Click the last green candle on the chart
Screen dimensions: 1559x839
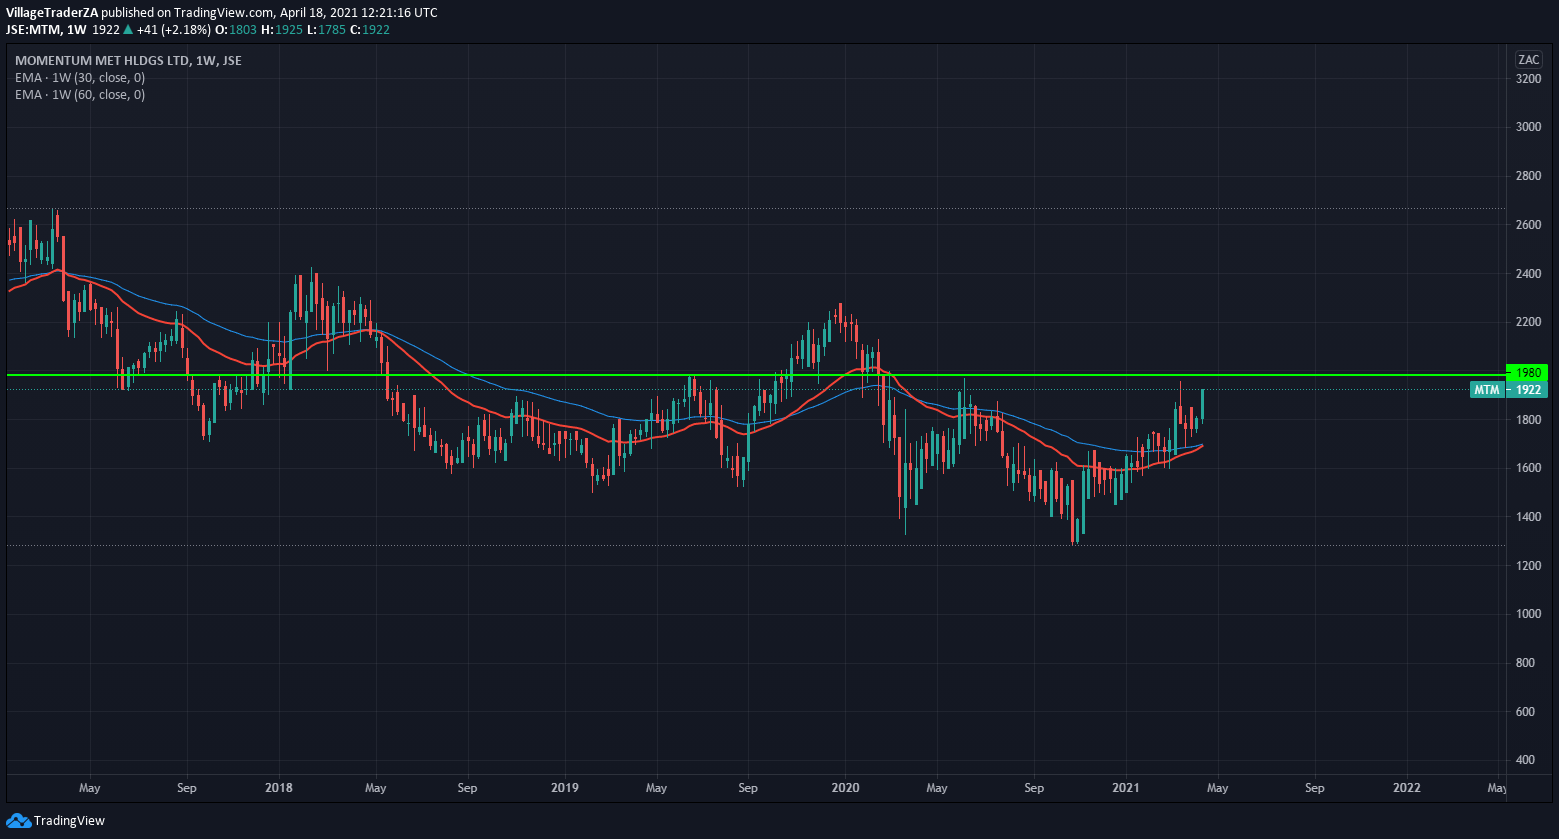click(x=1202, y=405)
